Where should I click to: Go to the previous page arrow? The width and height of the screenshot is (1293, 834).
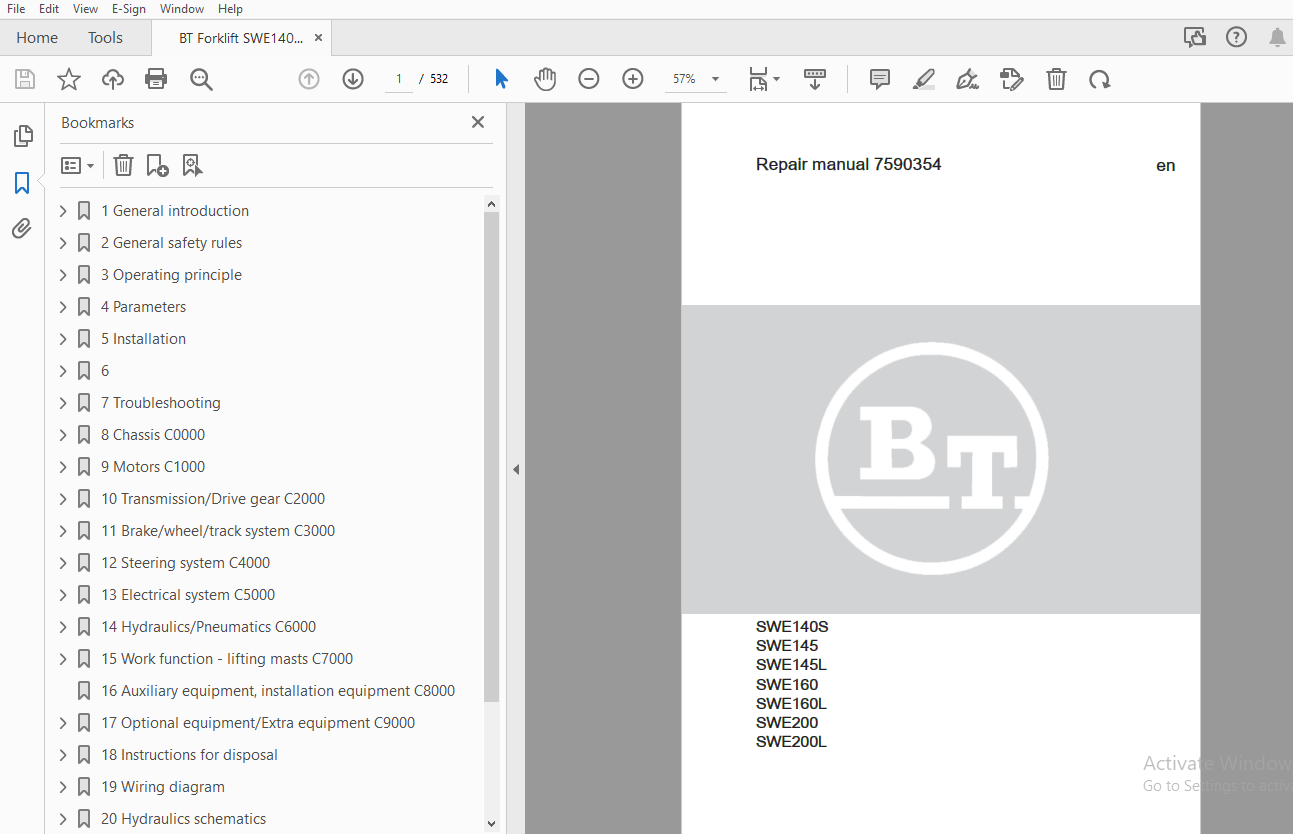[309, 79]
